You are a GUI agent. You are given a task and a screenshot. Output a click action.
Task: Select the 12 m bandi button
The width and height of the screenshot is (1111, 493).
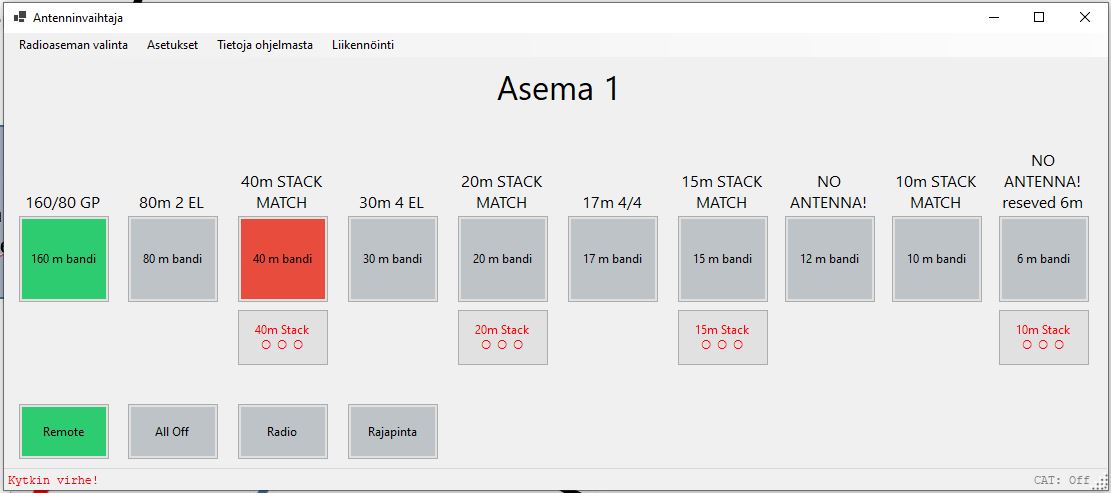[x=830, y=259]
